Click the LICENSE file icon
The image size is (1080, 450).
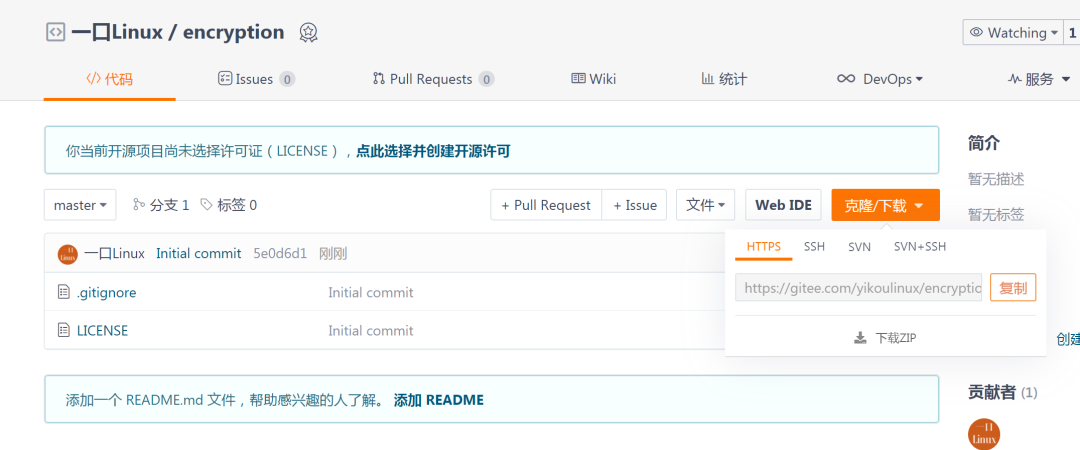[x=64, y=330]
